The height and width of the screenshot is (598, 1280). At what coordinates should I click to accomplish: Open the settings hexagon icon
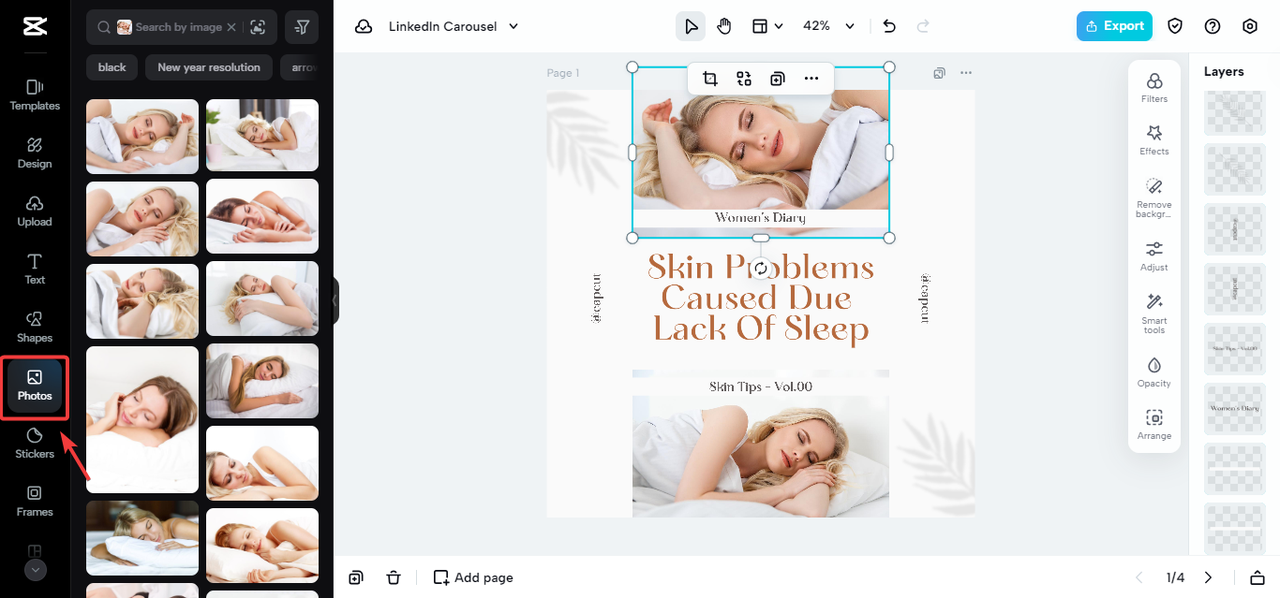tap(1250, 26)
